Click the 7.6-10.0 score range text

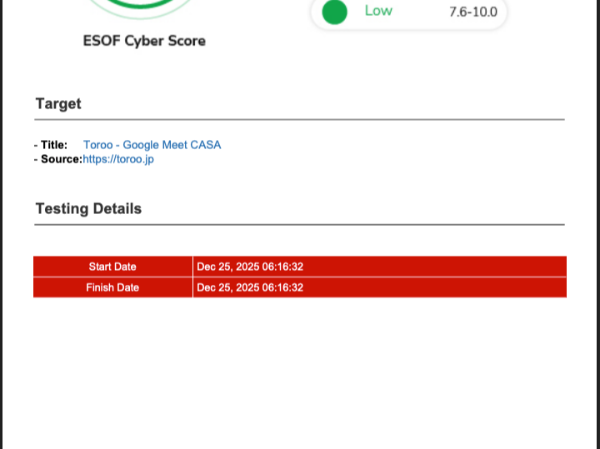(473, 12)
